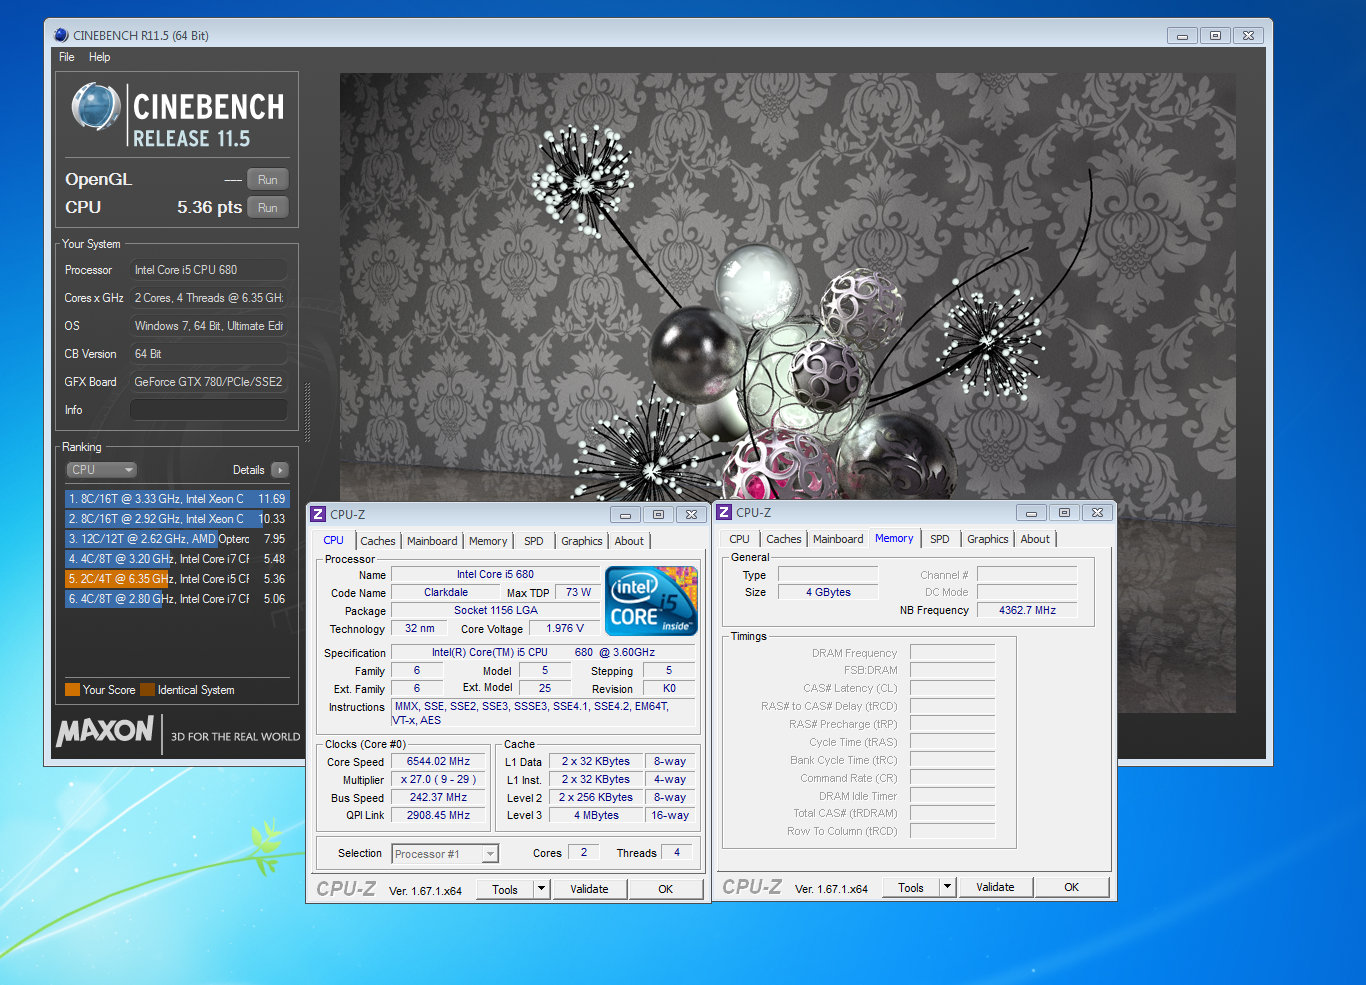Click the Info input field
Viewport: 1366px width, 985px height.
pos(209,410)
